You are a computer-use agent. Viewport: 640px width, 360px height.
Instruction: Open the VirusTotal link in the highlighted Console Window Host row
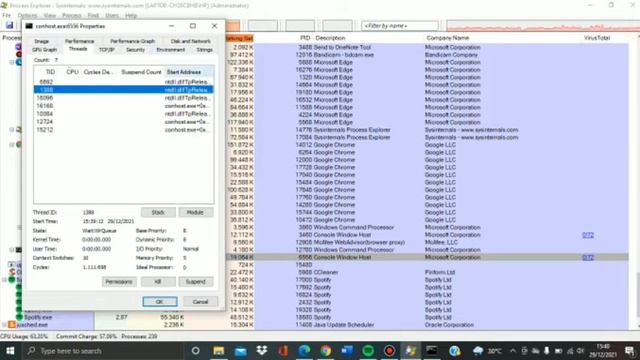(x=588, y=258)
